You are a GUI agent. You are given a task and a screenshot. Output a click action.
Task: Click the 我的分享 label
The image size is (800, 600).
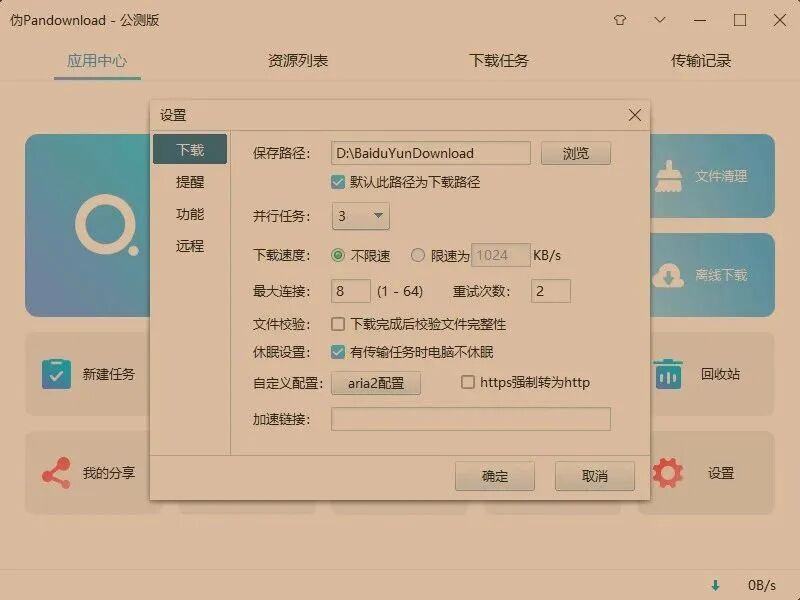(x=109, y=473)
